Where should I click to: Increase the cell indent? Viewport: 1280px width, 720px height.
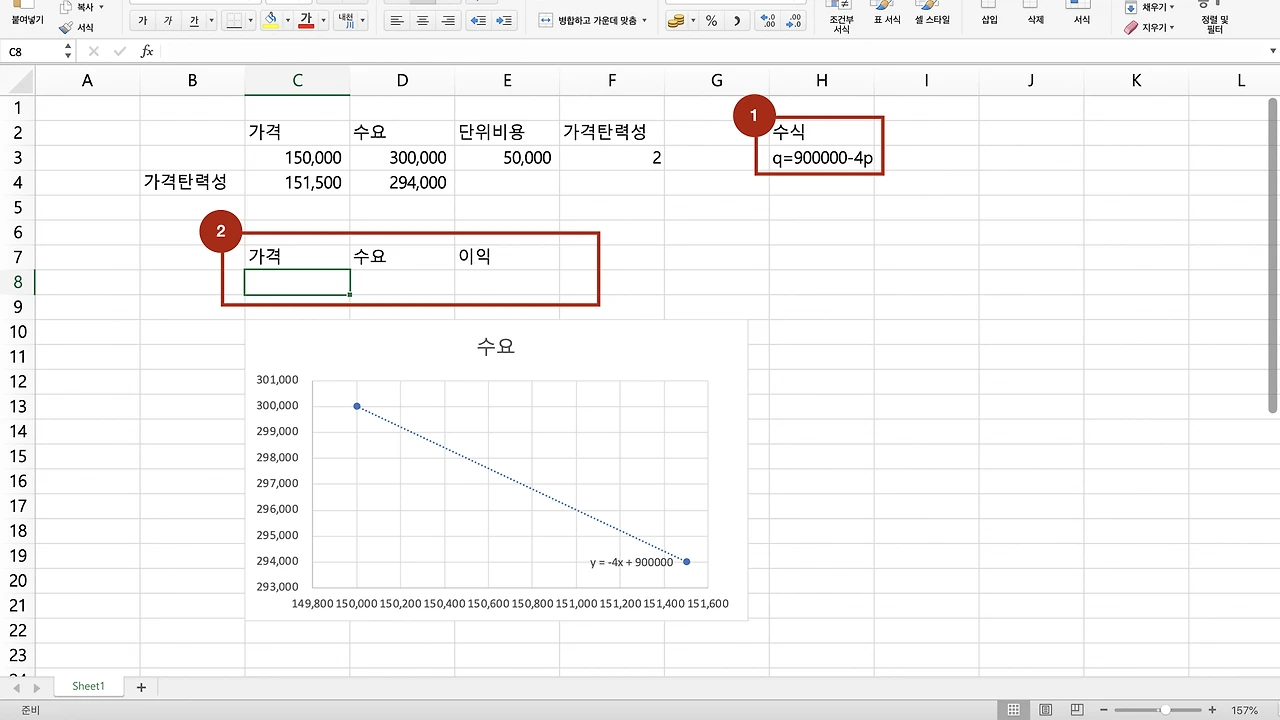tap(504, 21)
